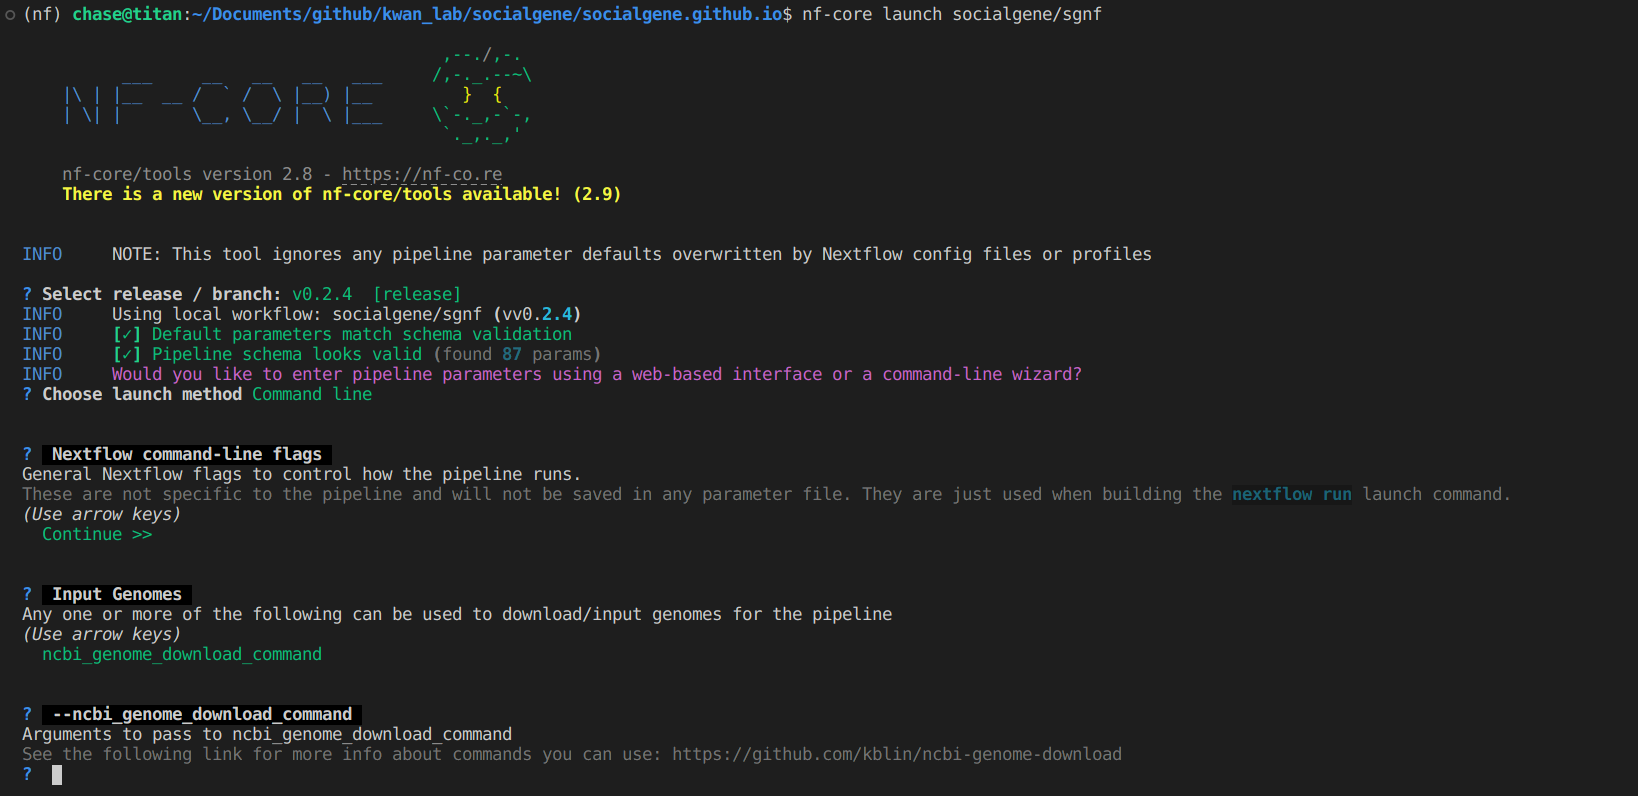Screen dimensions: 1638x796
Task: Click the input cursor on last prompt line
Action: point(57,775)
